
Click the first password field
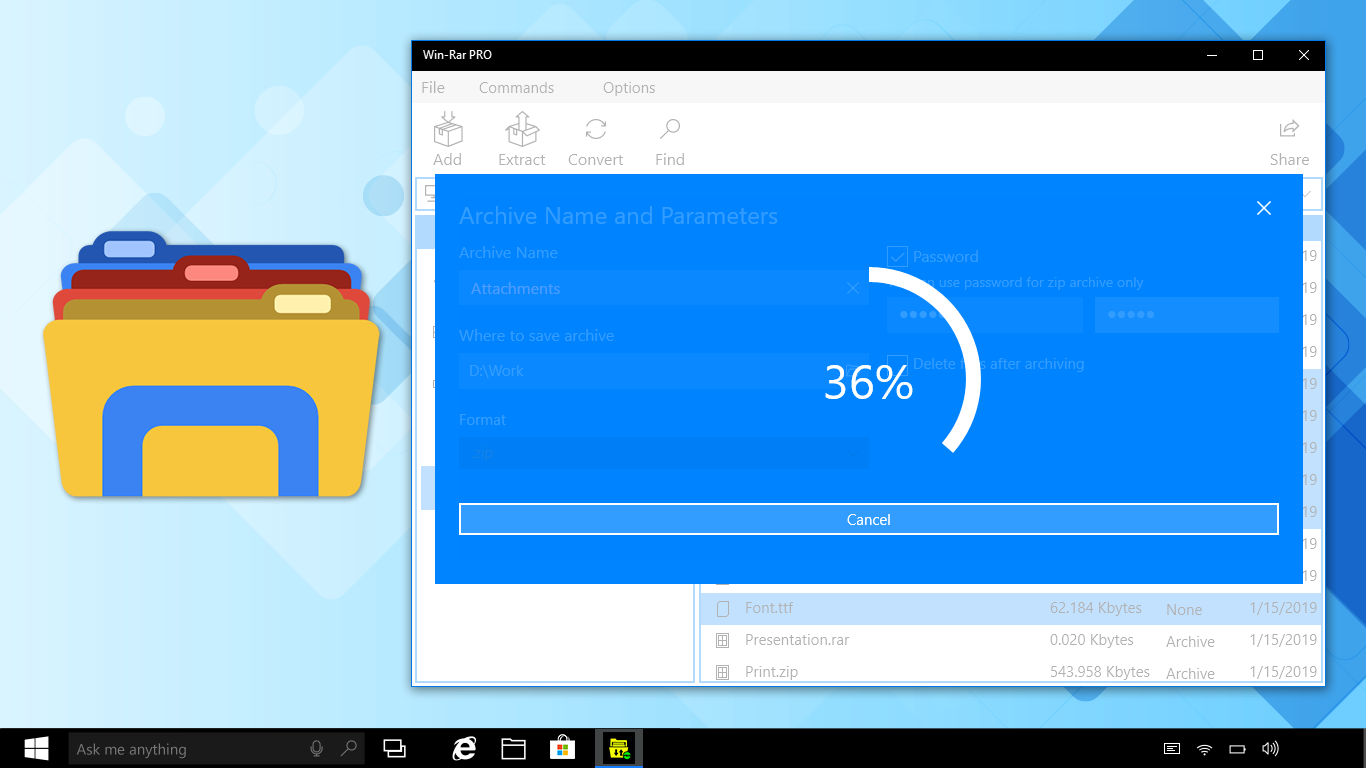[x=984, y=314]
